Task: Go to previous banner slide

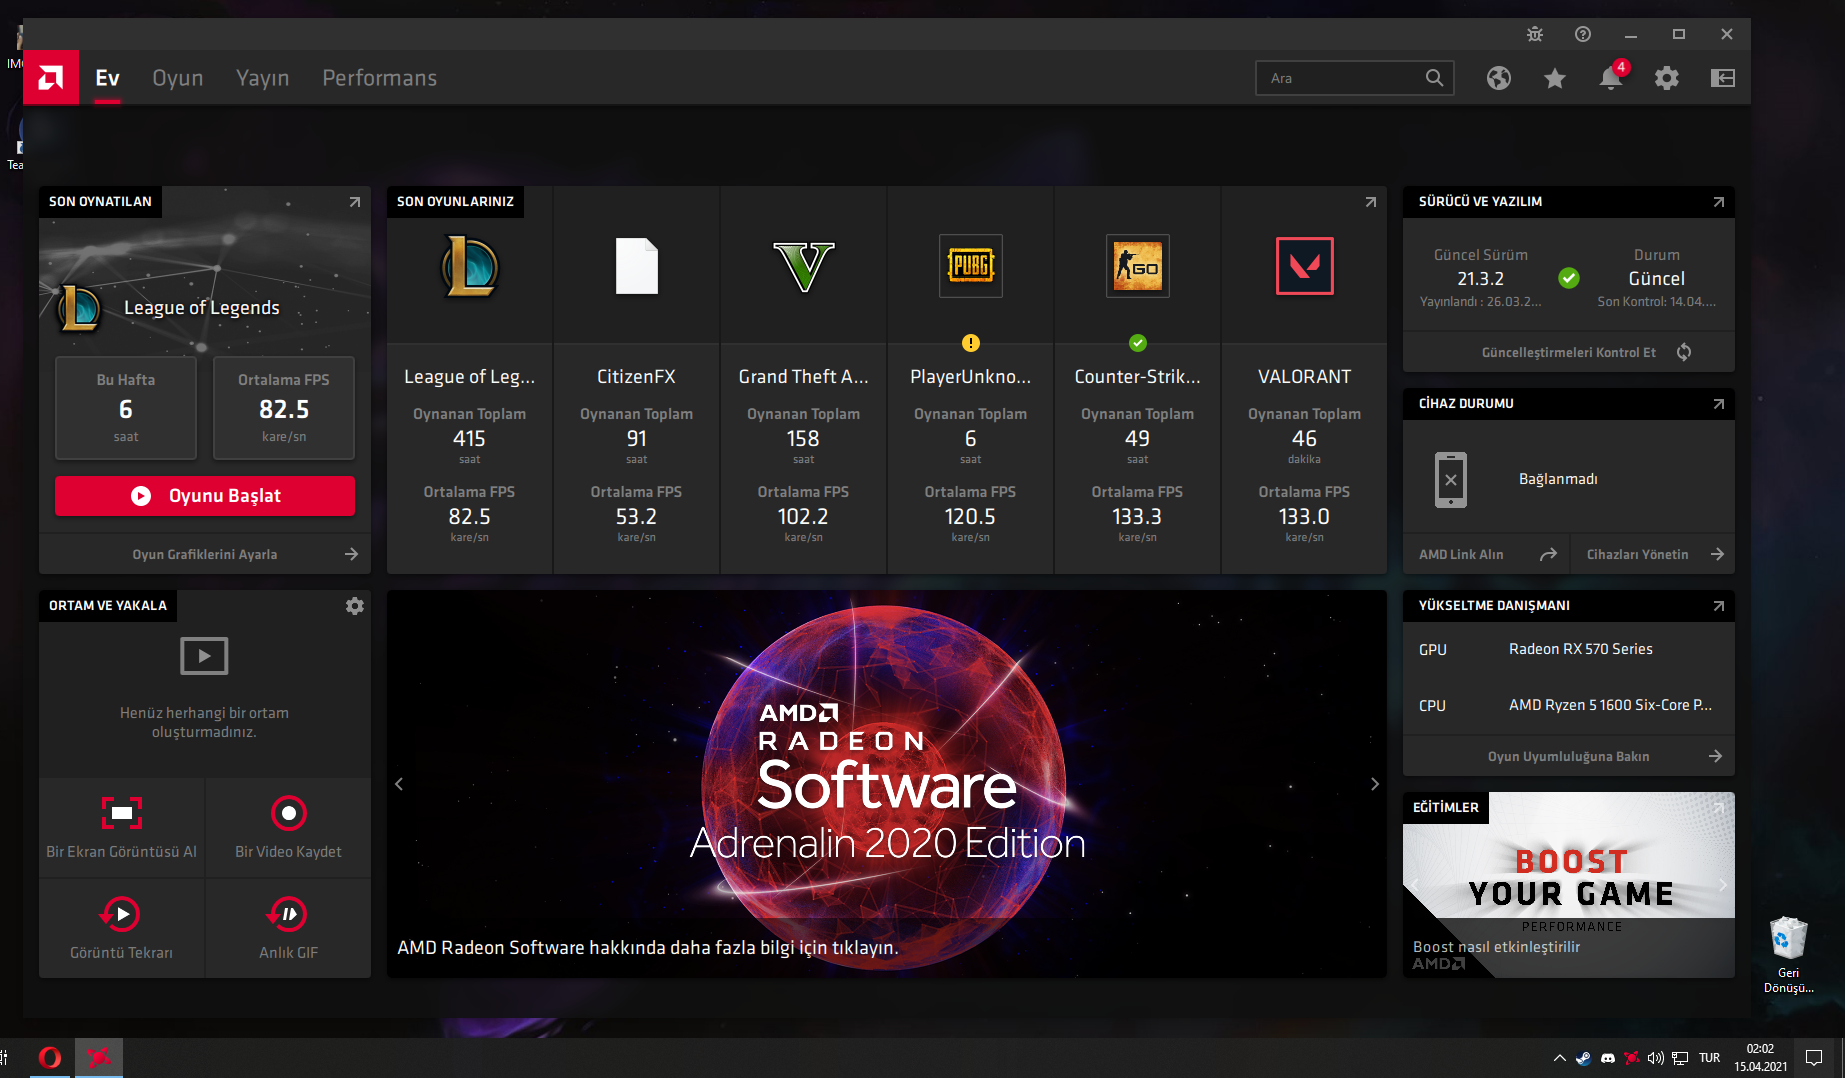Action: click(399, 784)
